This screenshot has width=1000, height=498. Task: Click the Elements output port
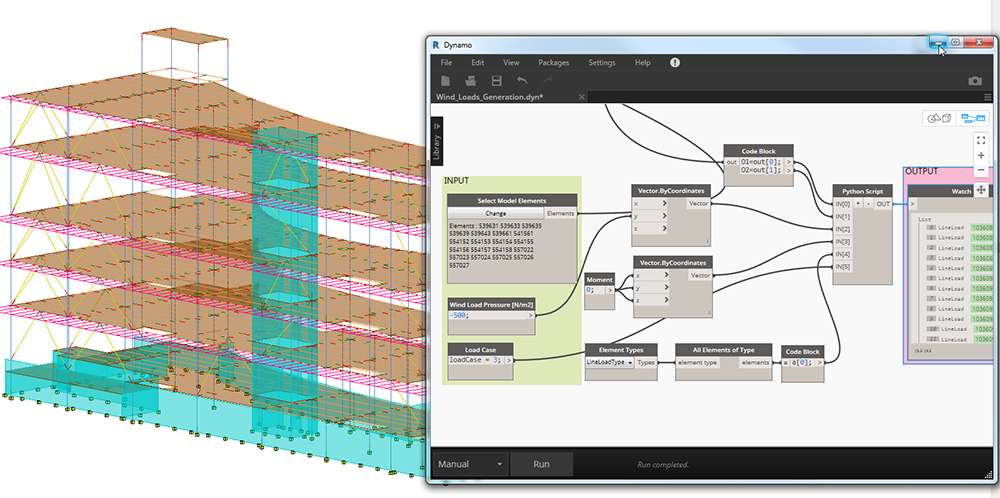pyautogui.click(x=561, y=214)
